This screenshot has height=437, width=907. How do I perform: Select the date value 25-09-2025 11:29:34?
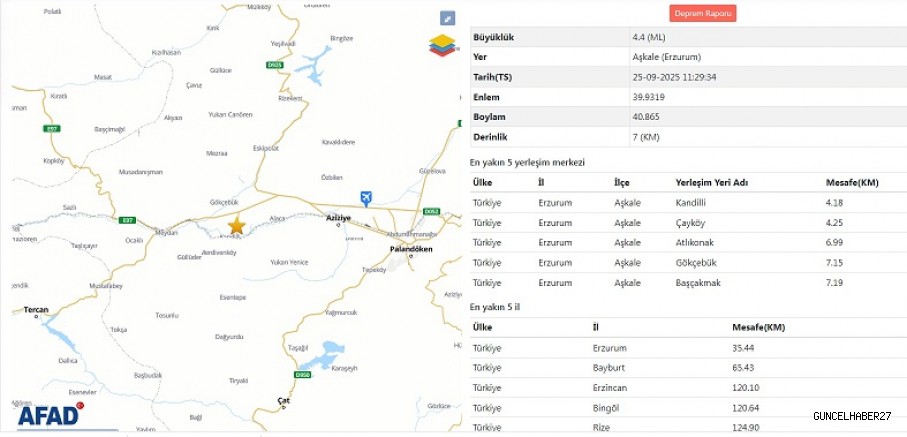click(674, 77)
